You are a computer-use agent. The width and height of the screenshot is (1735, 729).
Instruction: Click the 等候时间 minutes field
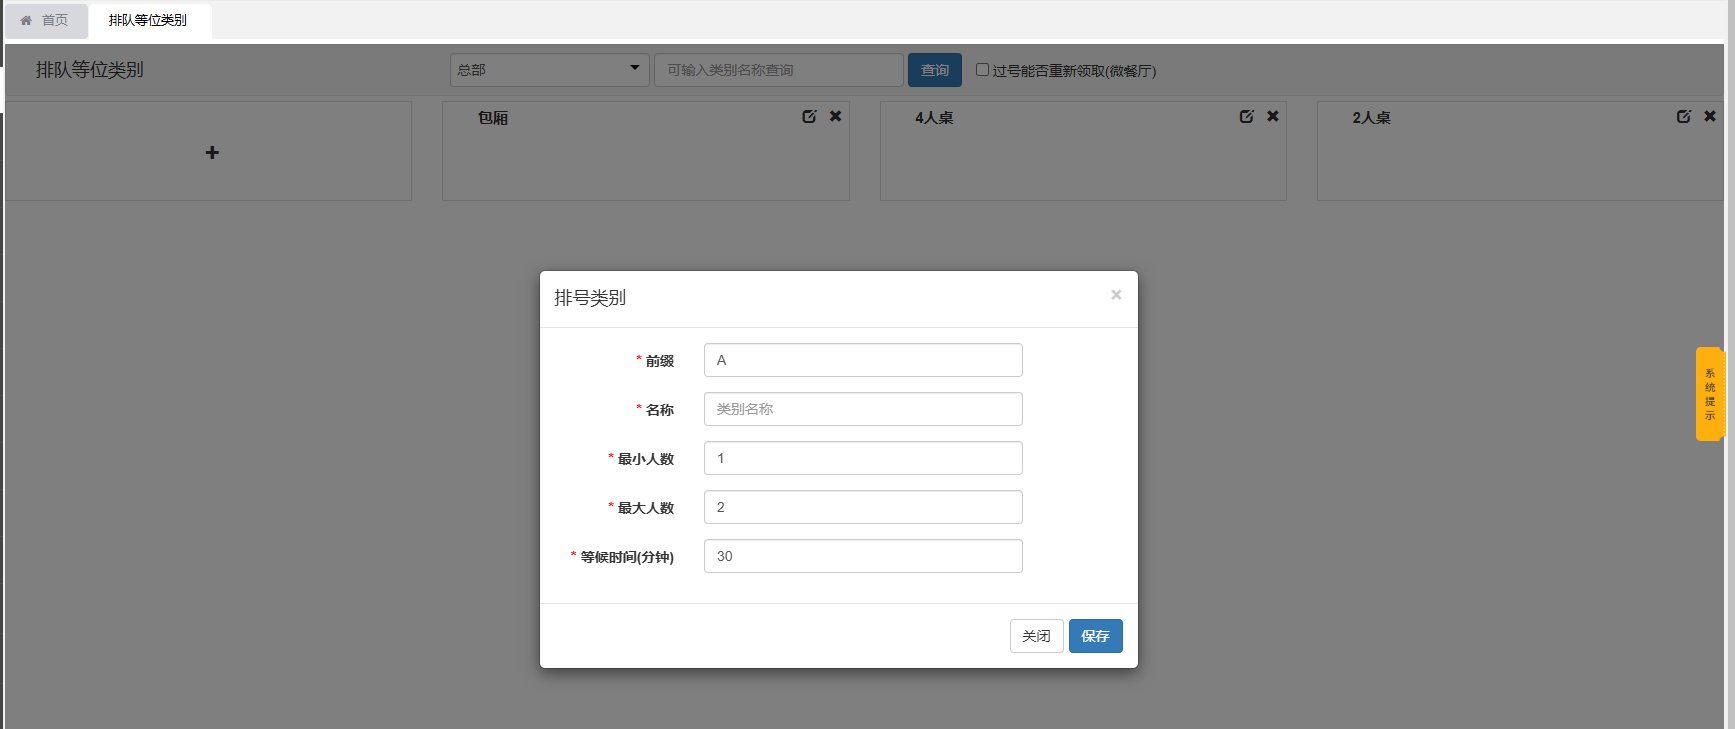tap(862, 556)
